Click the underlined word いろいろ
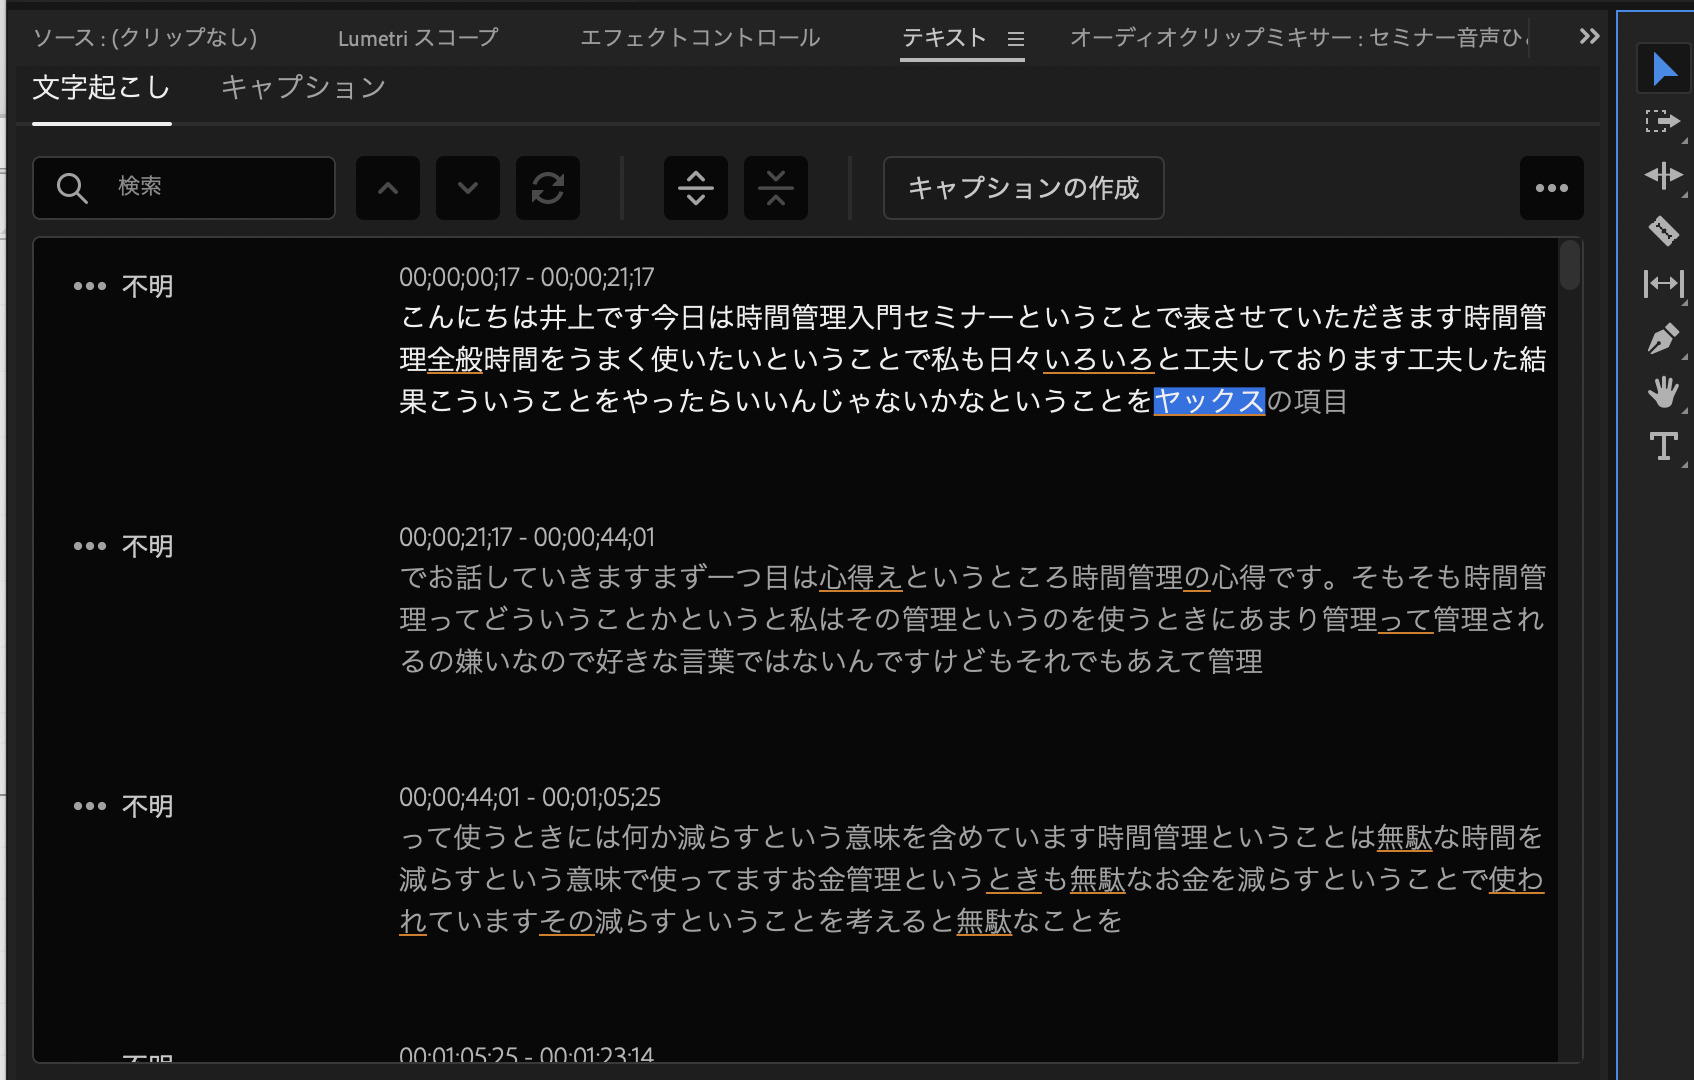This screenshot has height=1080, width=1694. pos(1099,359)
